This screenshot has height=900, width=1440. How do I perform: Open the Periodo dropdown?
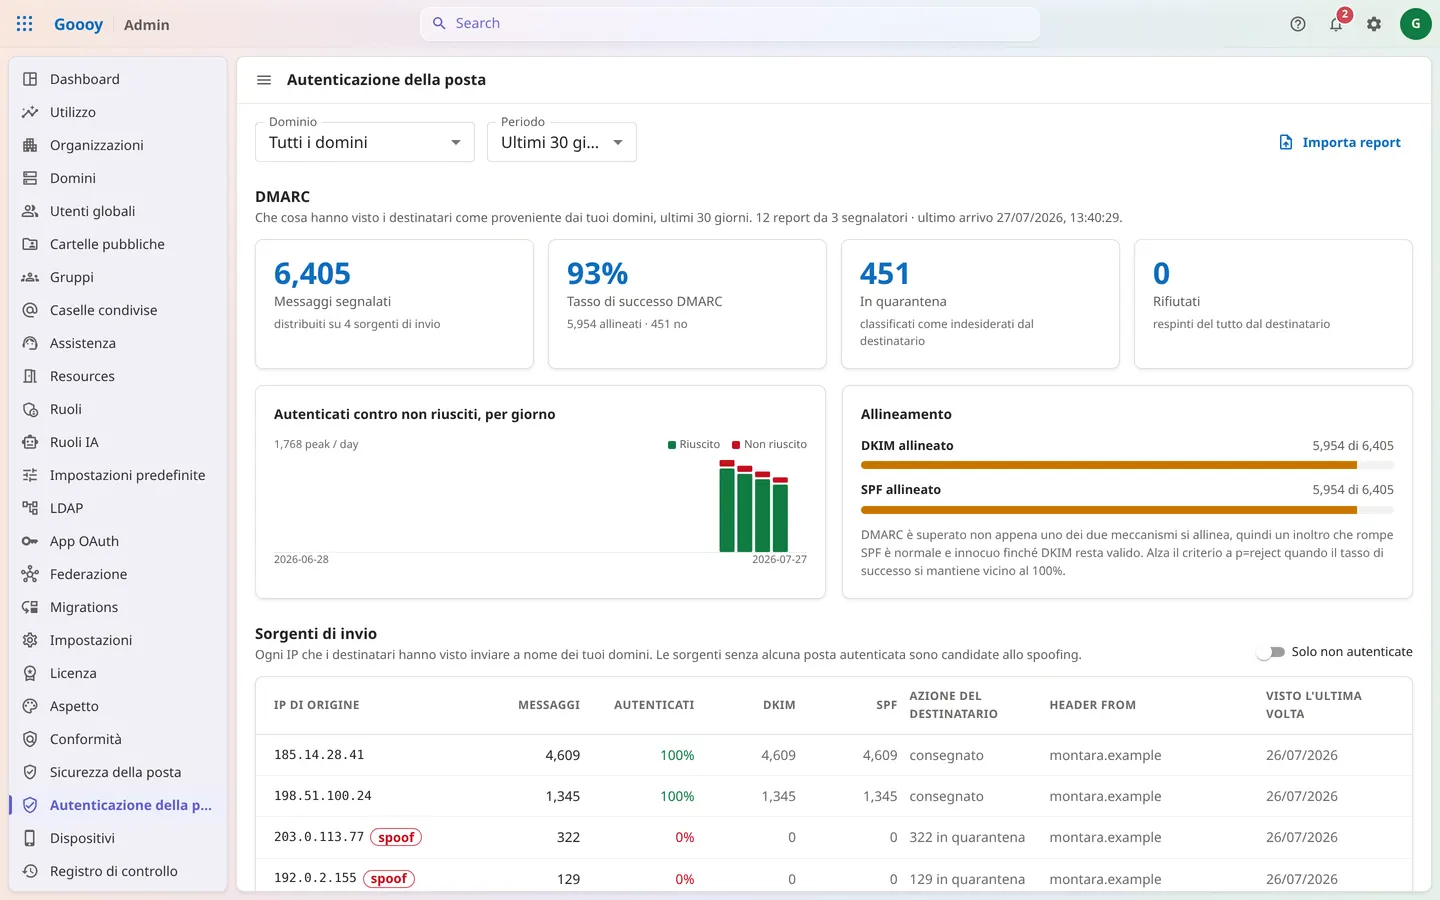[562, 142]
